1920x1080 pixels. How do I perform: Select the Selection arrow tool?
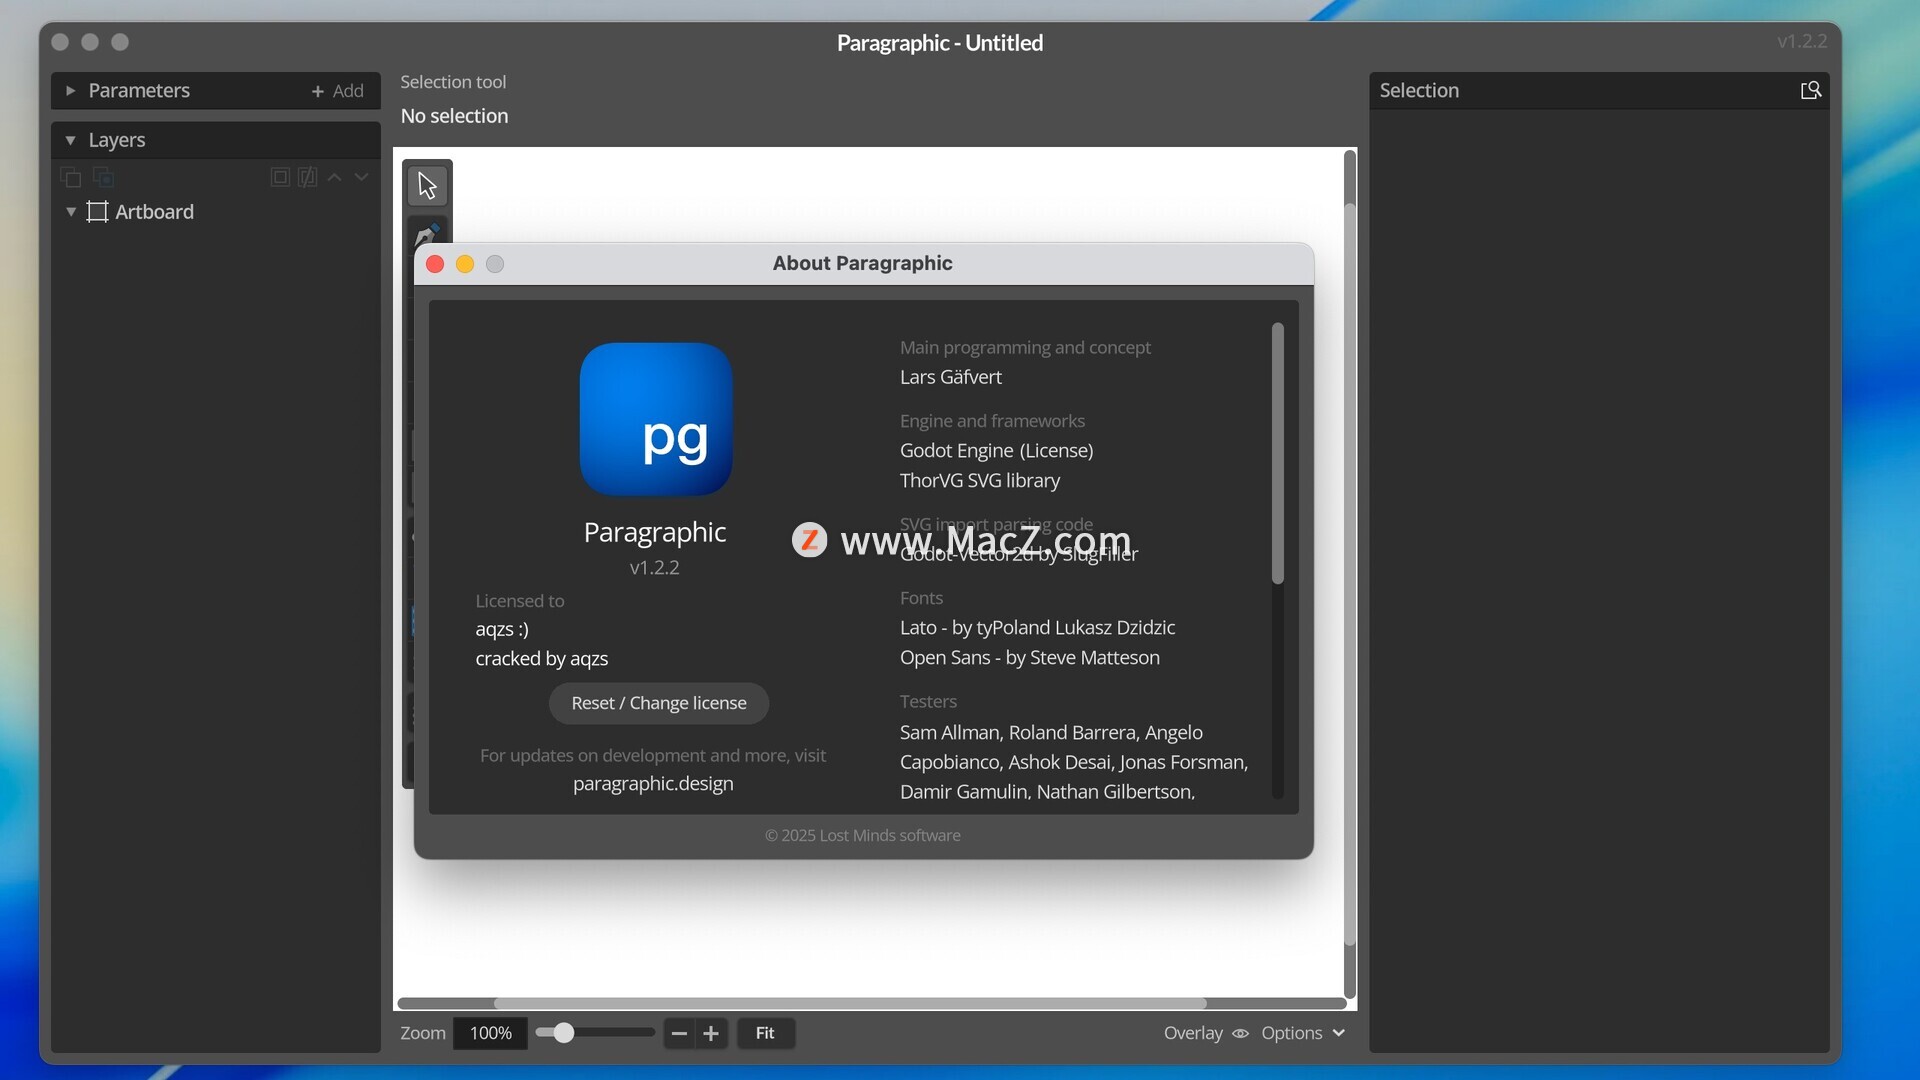pos(427,185)
